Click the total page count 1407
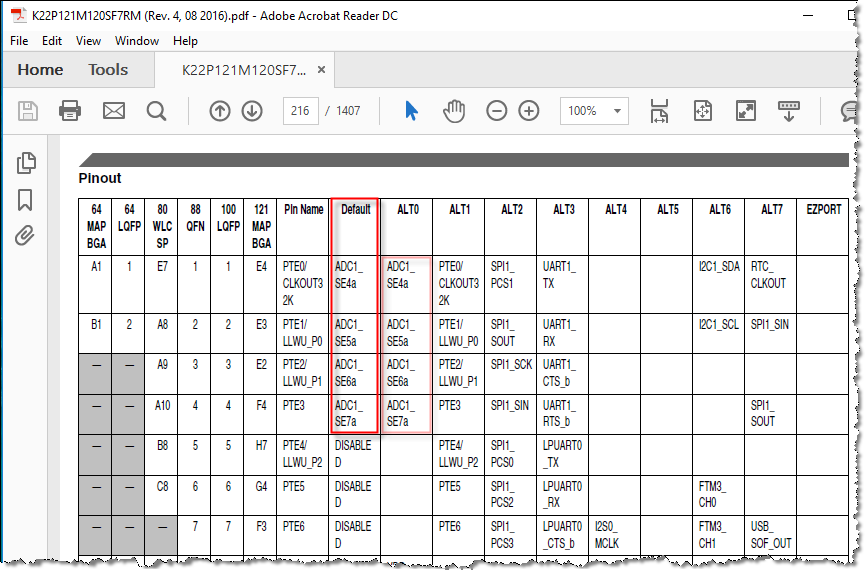The image size is (865, 570). [348, 111]
